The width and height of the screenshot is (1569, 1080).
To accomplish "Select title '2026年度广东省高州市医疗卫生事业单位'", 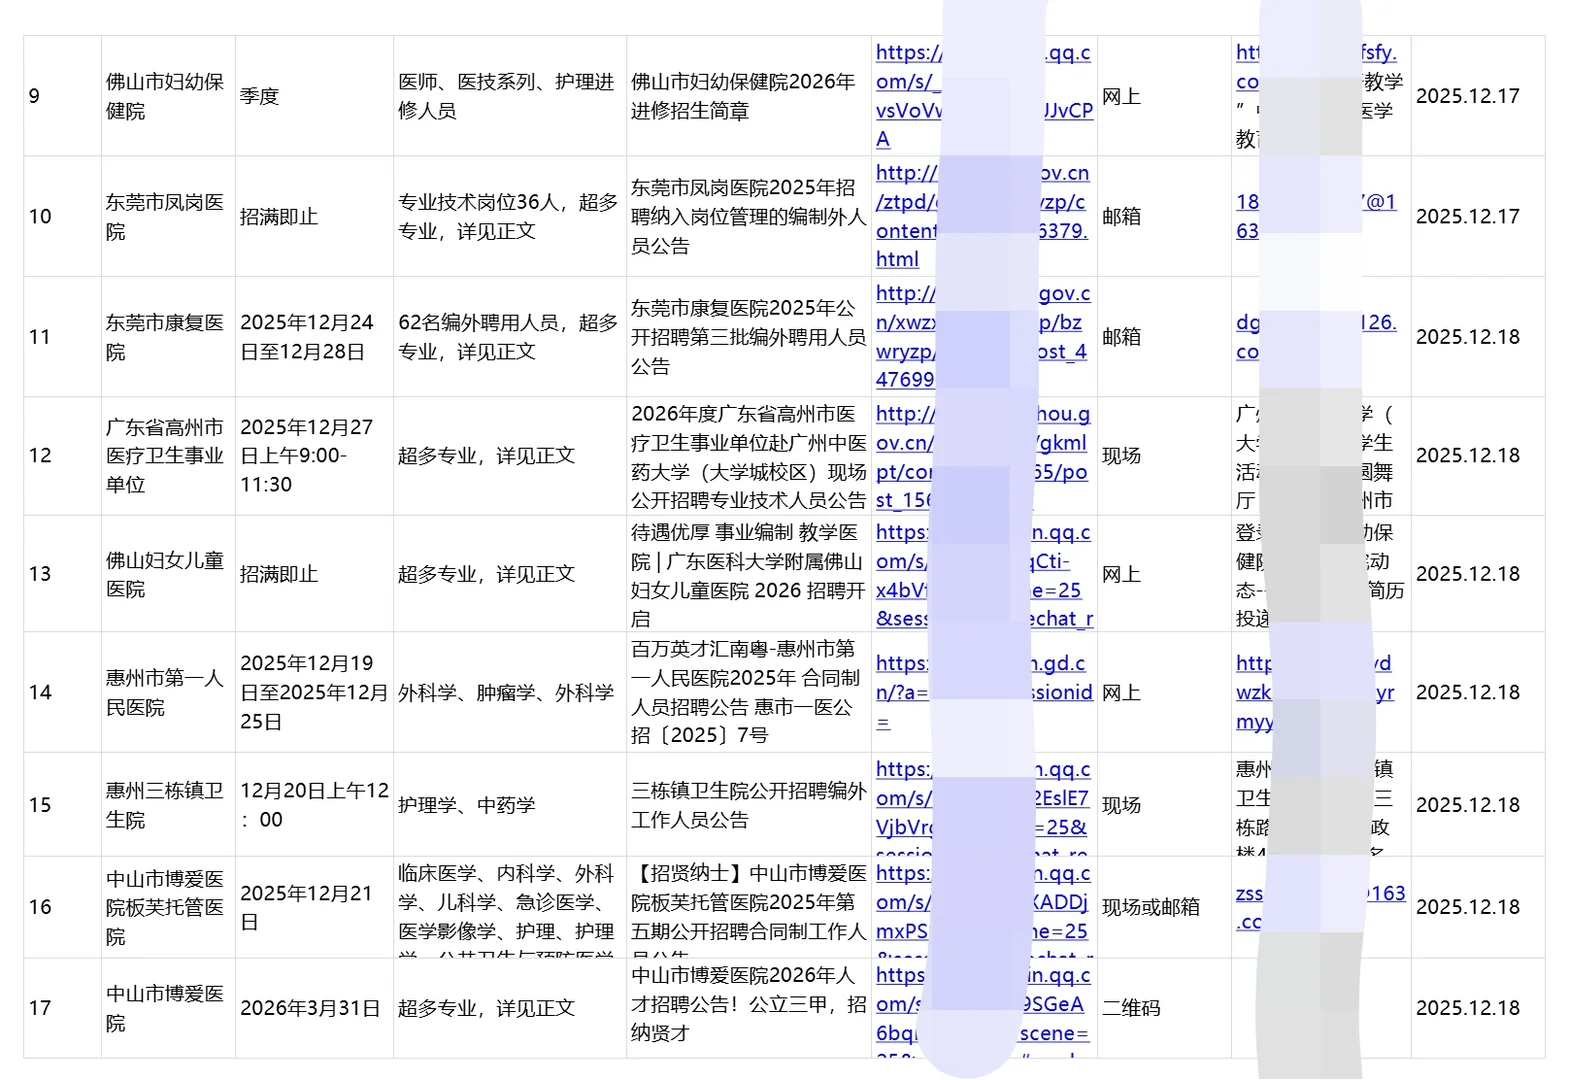I will point(748,456).
